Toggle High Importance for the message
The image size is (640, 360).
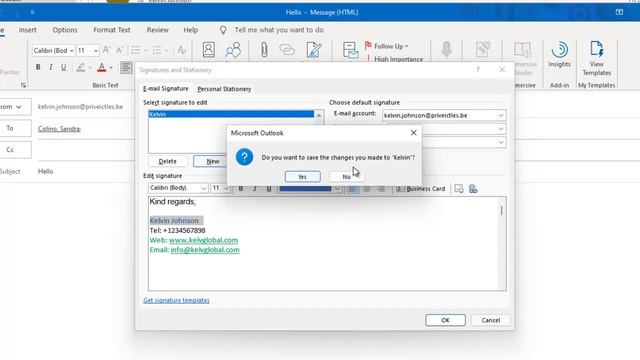click(395, 59)
